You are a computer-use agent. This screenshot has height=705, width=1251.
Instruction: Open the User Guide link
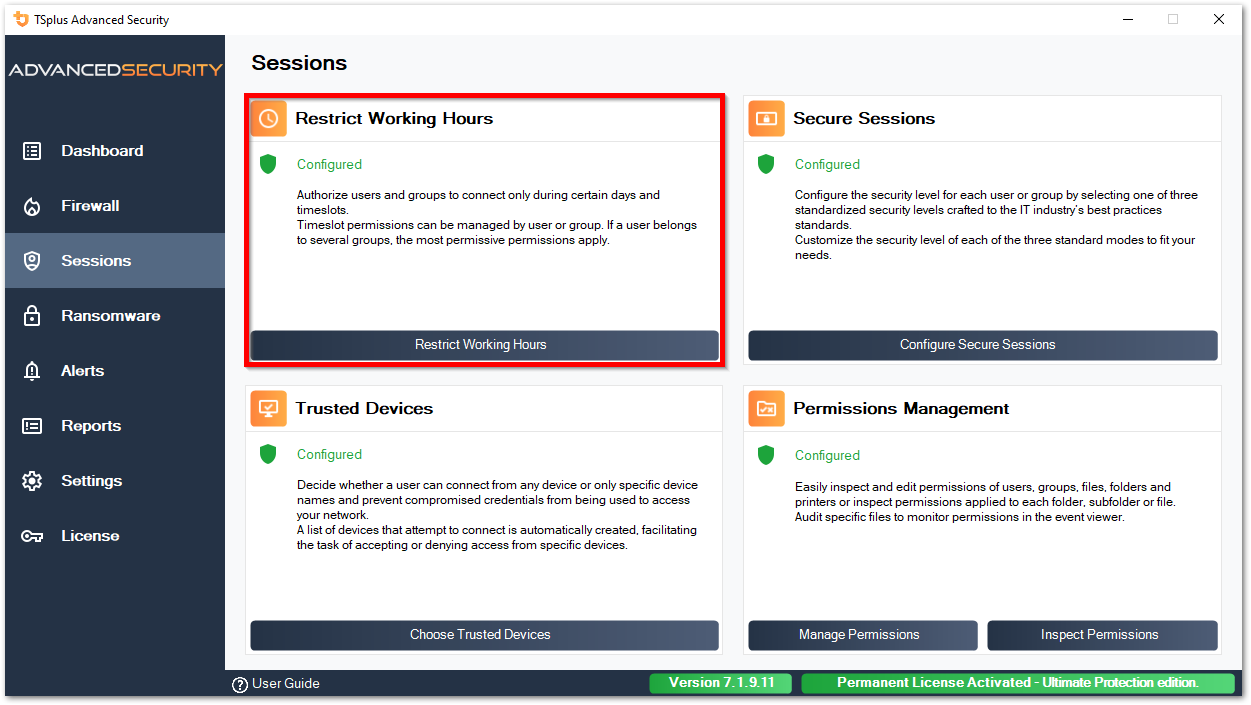(276, 684)
